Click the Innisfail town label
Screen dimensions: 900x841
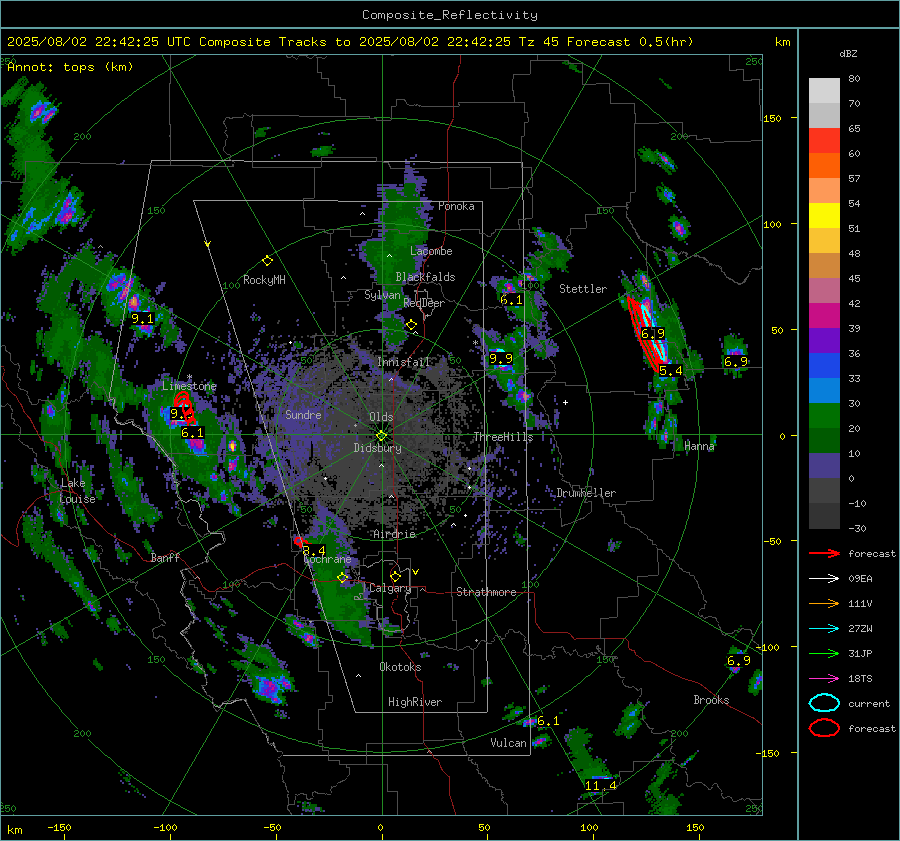click(x=403, y=362)
